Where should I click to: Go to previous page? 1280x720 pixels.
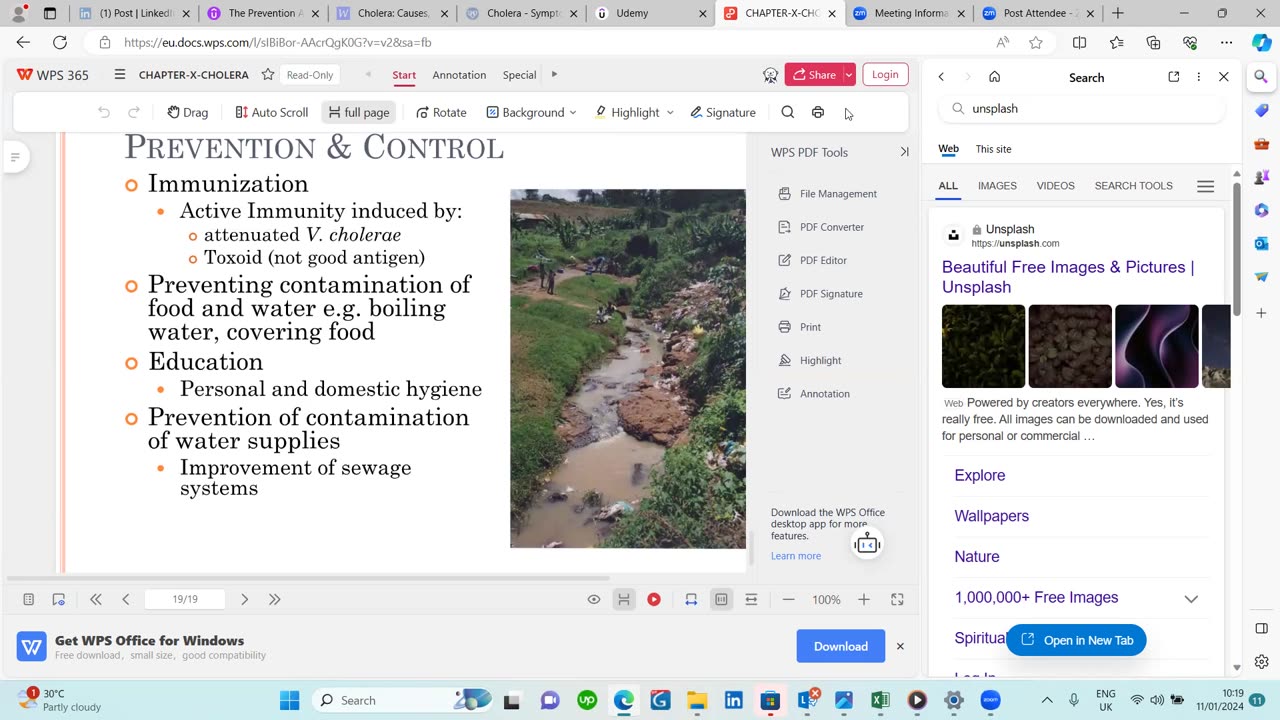[x=126, y=599]
